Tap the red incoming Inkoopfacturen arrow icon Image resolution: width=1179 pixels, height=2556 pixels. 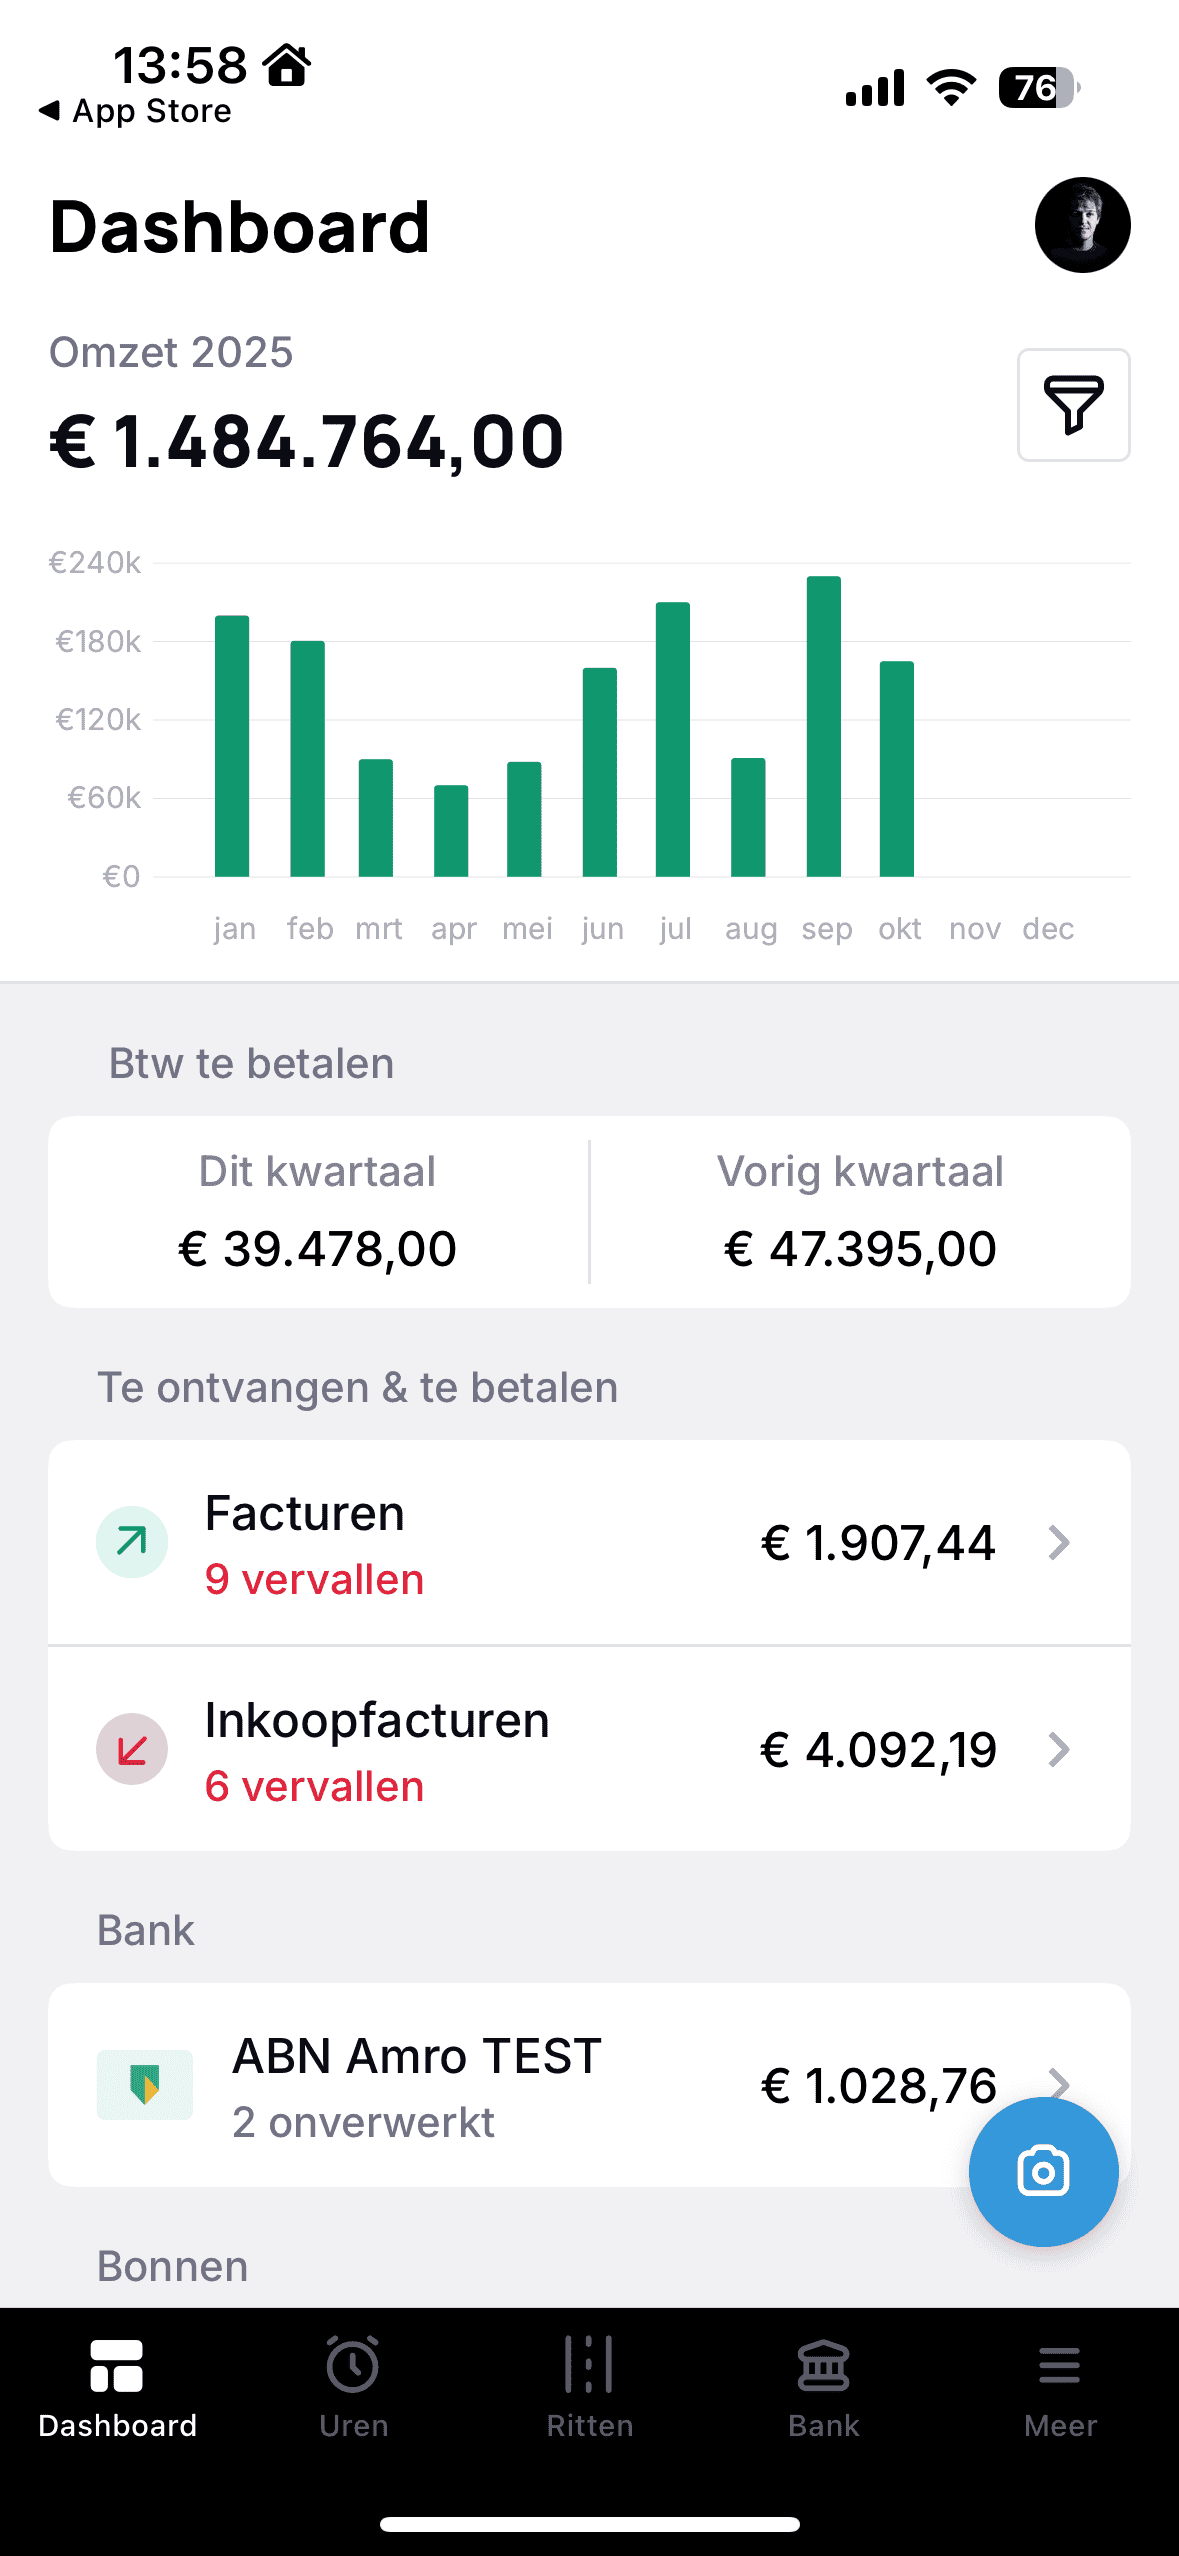[132, 1749]
